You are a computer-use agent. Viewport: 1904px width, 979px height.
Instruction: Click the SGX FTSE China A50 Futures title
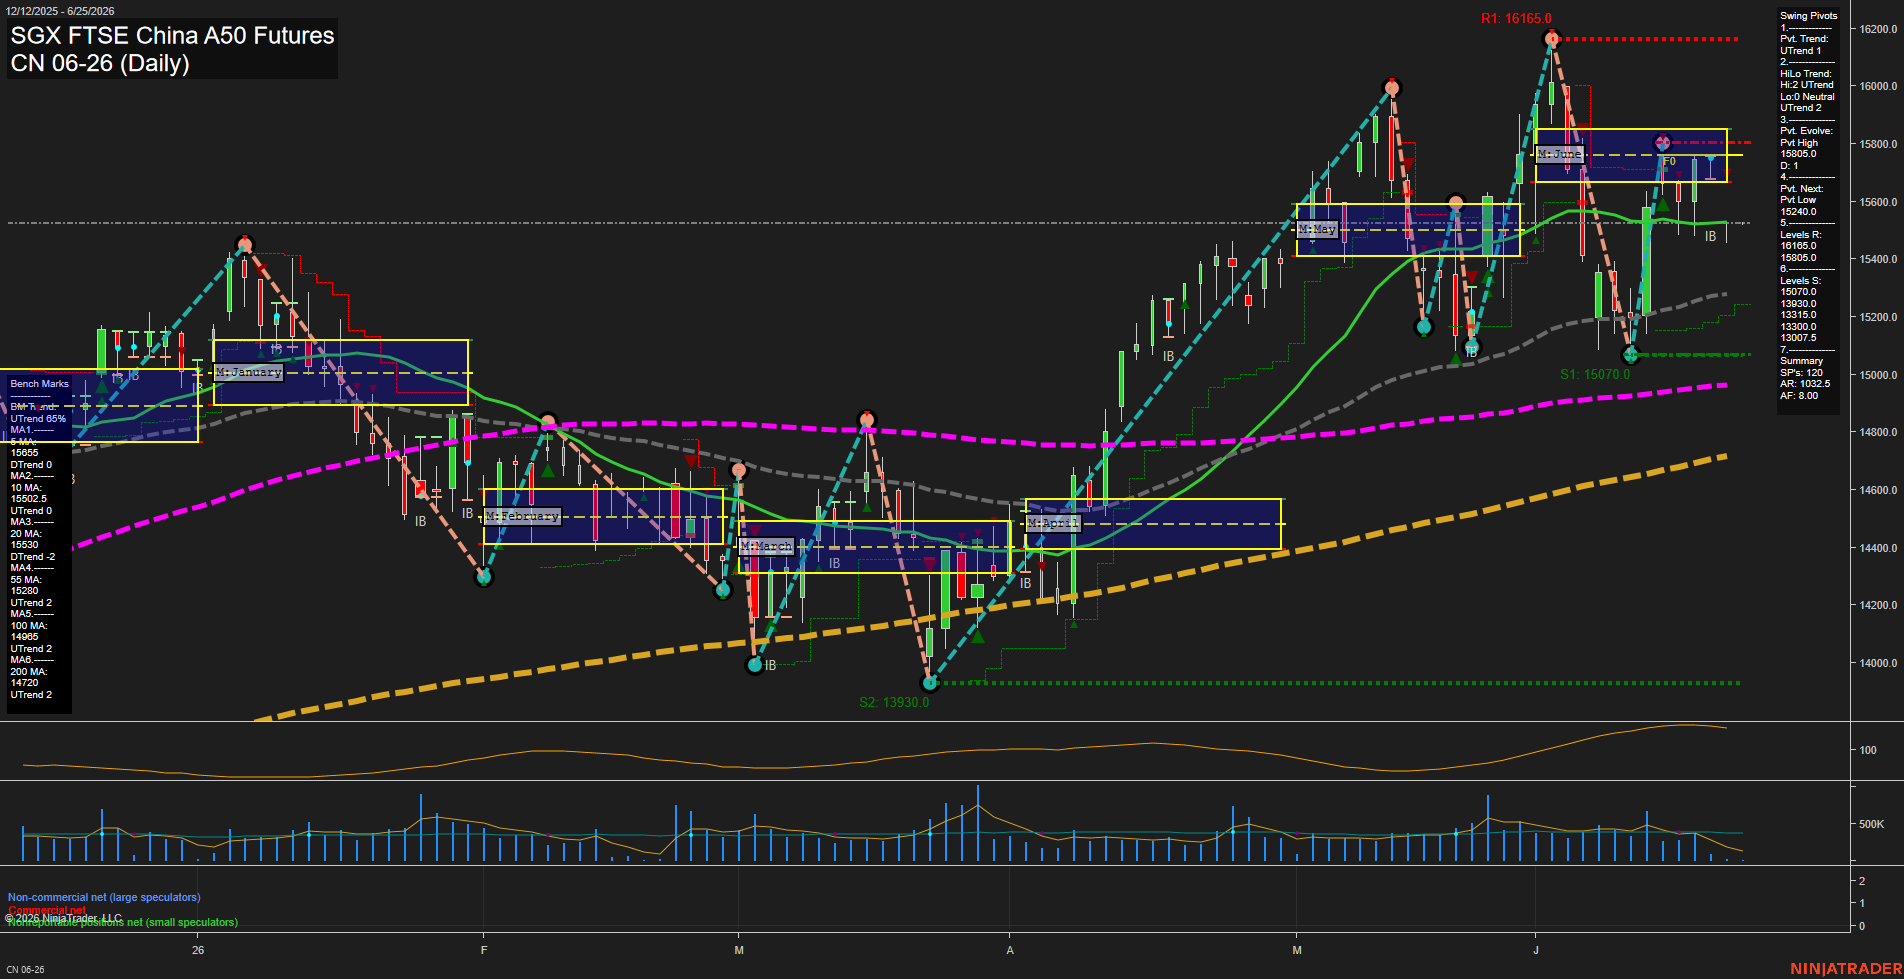(x=172, y=35)
